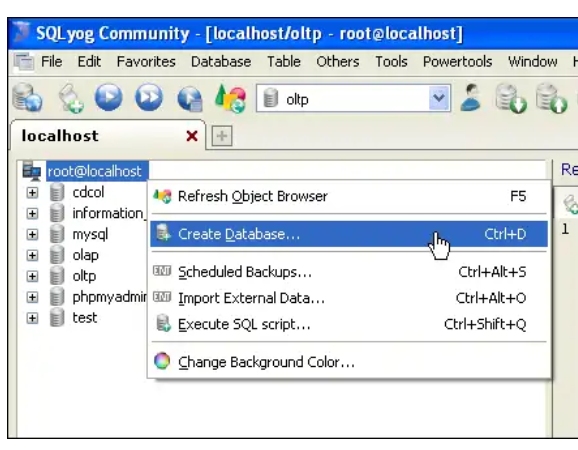Open the Database menu

(221, 61)
